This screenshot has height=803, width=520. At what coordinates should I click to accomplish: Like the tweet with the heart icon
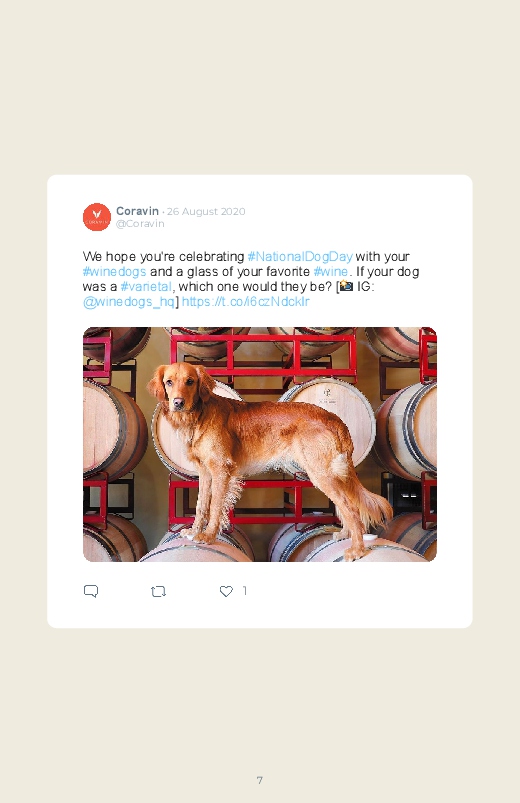click(x=226, y=591)
